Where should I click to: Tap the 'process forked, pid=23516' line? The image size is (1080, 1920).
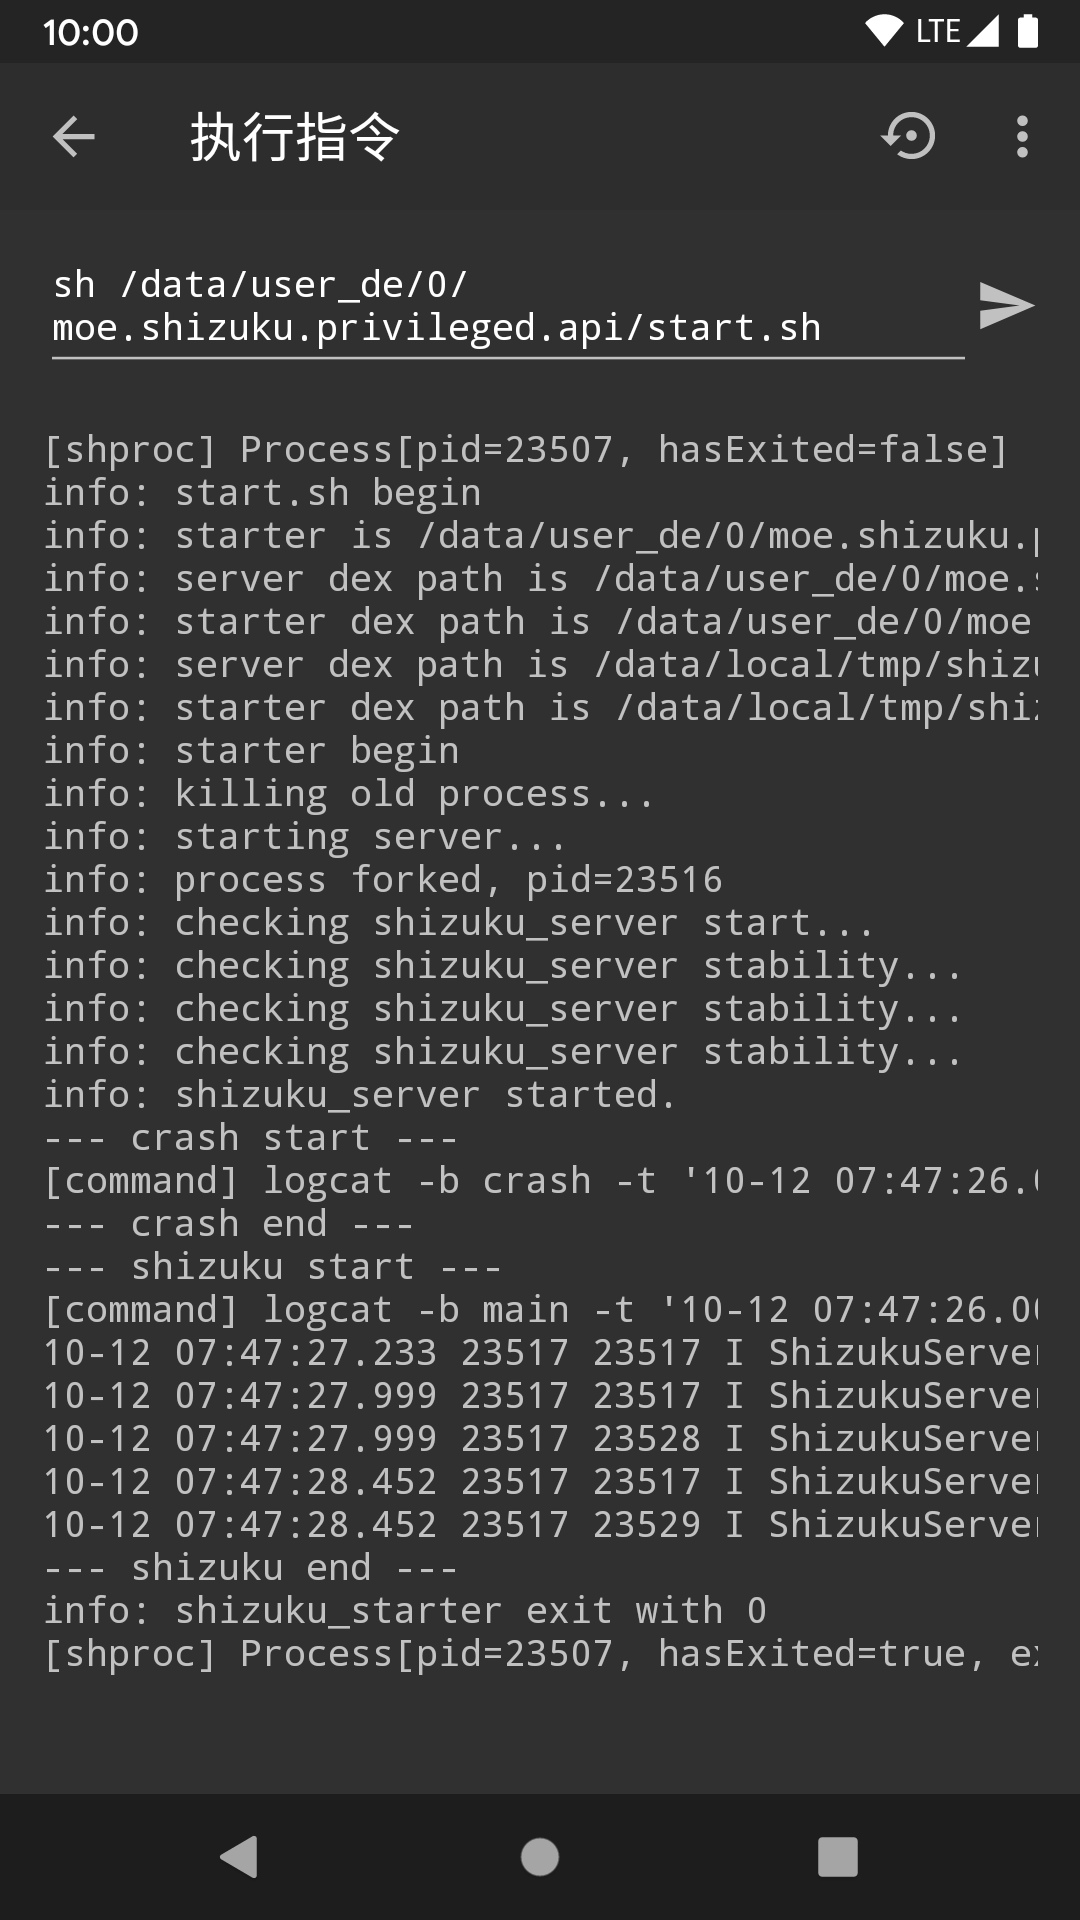point(382,880)
